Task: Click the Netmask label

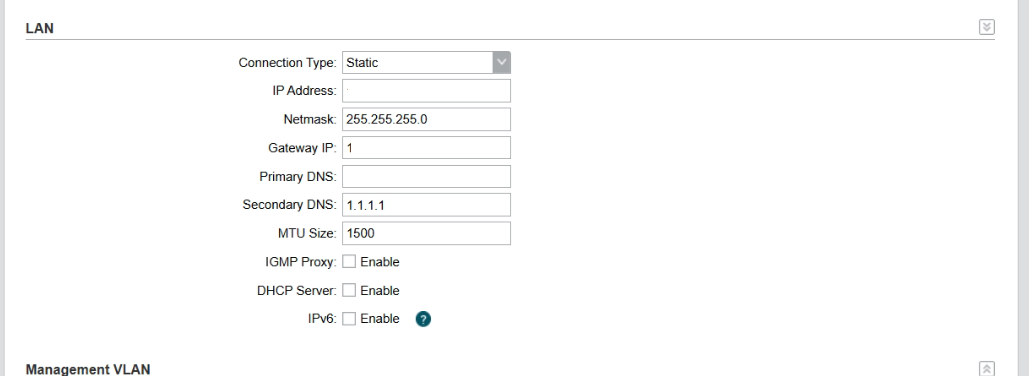Action: [310, 119]
